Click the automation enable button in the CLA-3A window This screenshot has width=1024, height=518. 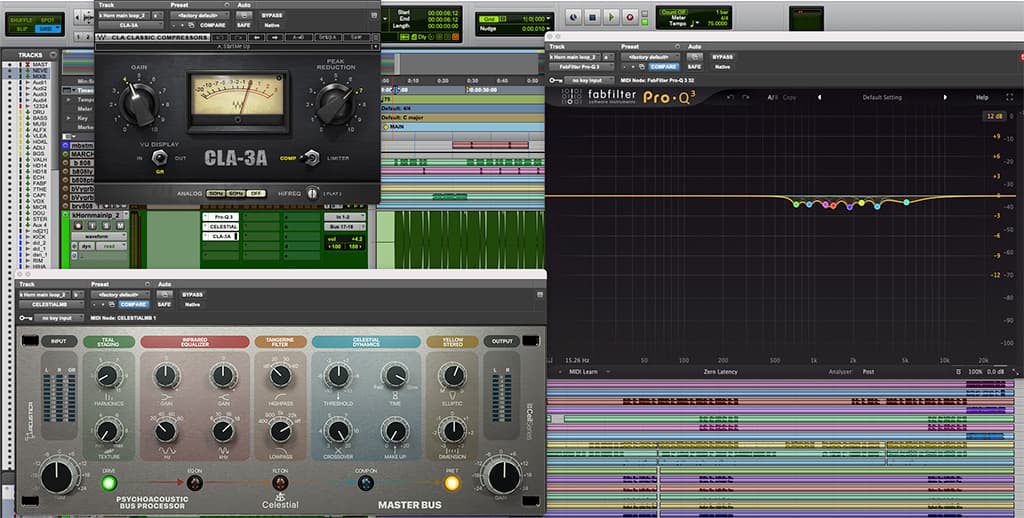click(x=244, y=16)
